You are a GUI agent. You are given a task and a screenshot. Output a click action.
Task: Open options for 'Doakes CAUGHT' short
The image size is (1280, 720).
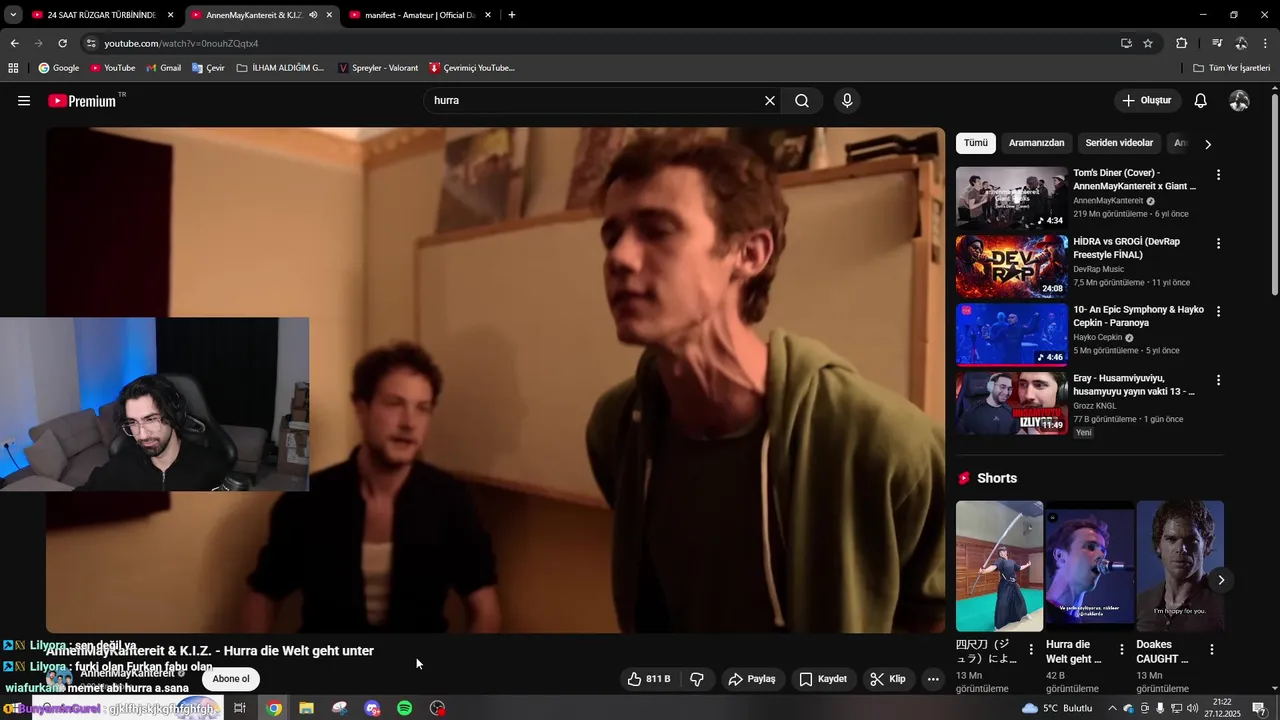click(1212, 650)
